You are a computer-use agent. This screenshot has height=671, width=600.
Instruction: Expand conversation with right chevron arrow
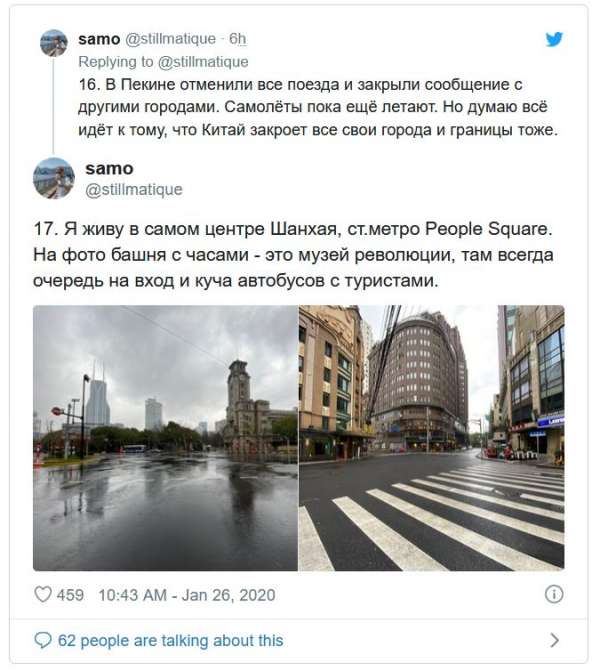pos(554,640)
